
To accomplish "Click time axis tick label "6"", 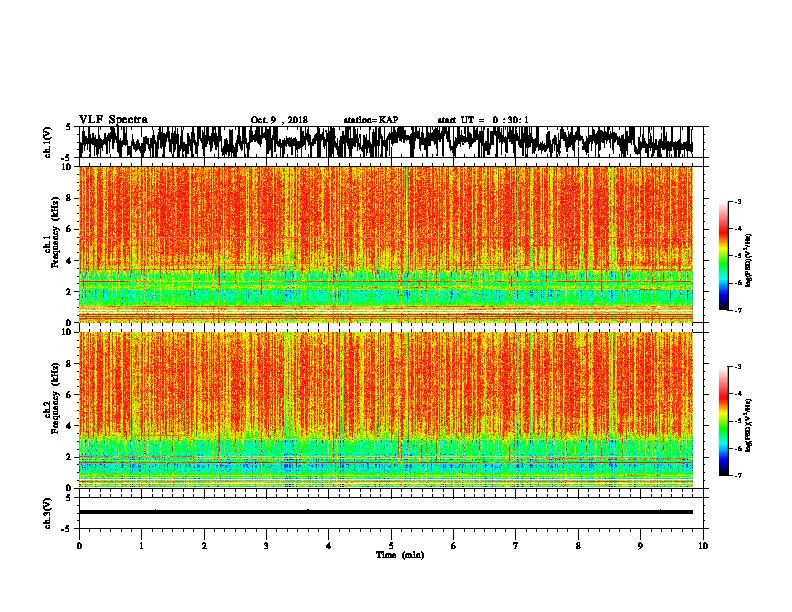I will point(453,546).
